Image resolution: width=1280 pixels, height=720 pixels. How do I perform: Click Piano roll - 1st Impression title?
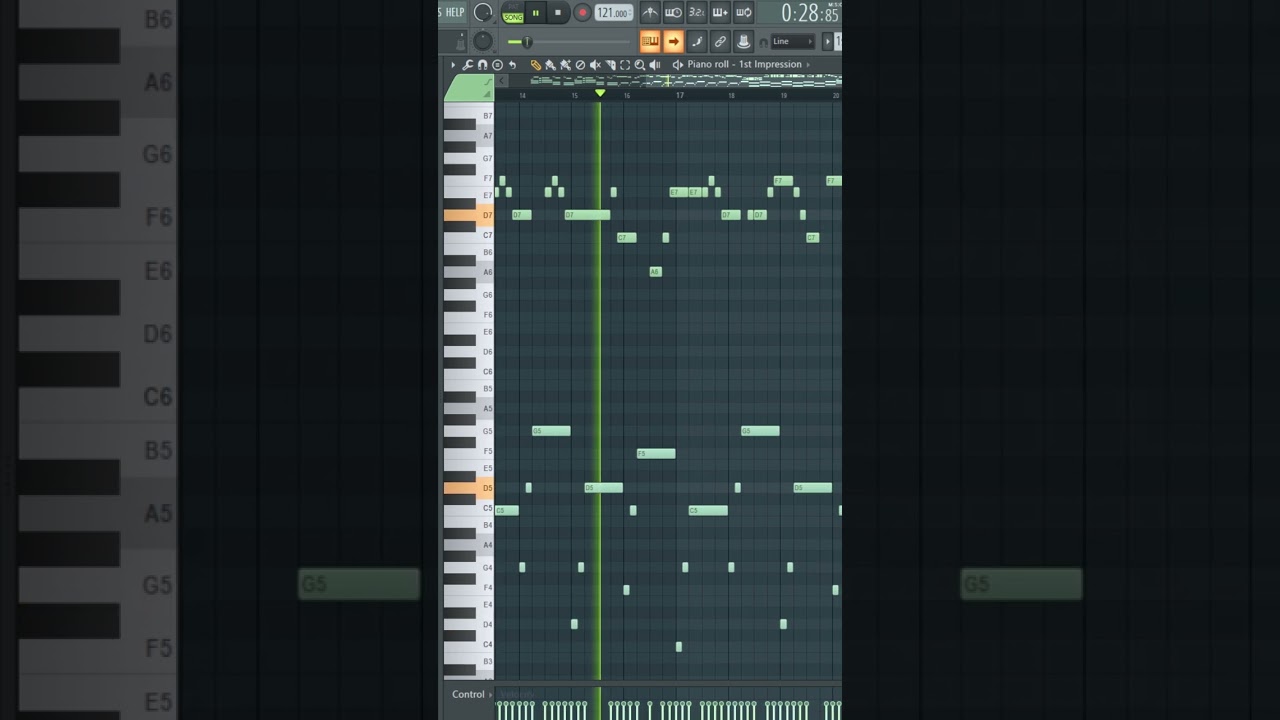pos(745,64)
